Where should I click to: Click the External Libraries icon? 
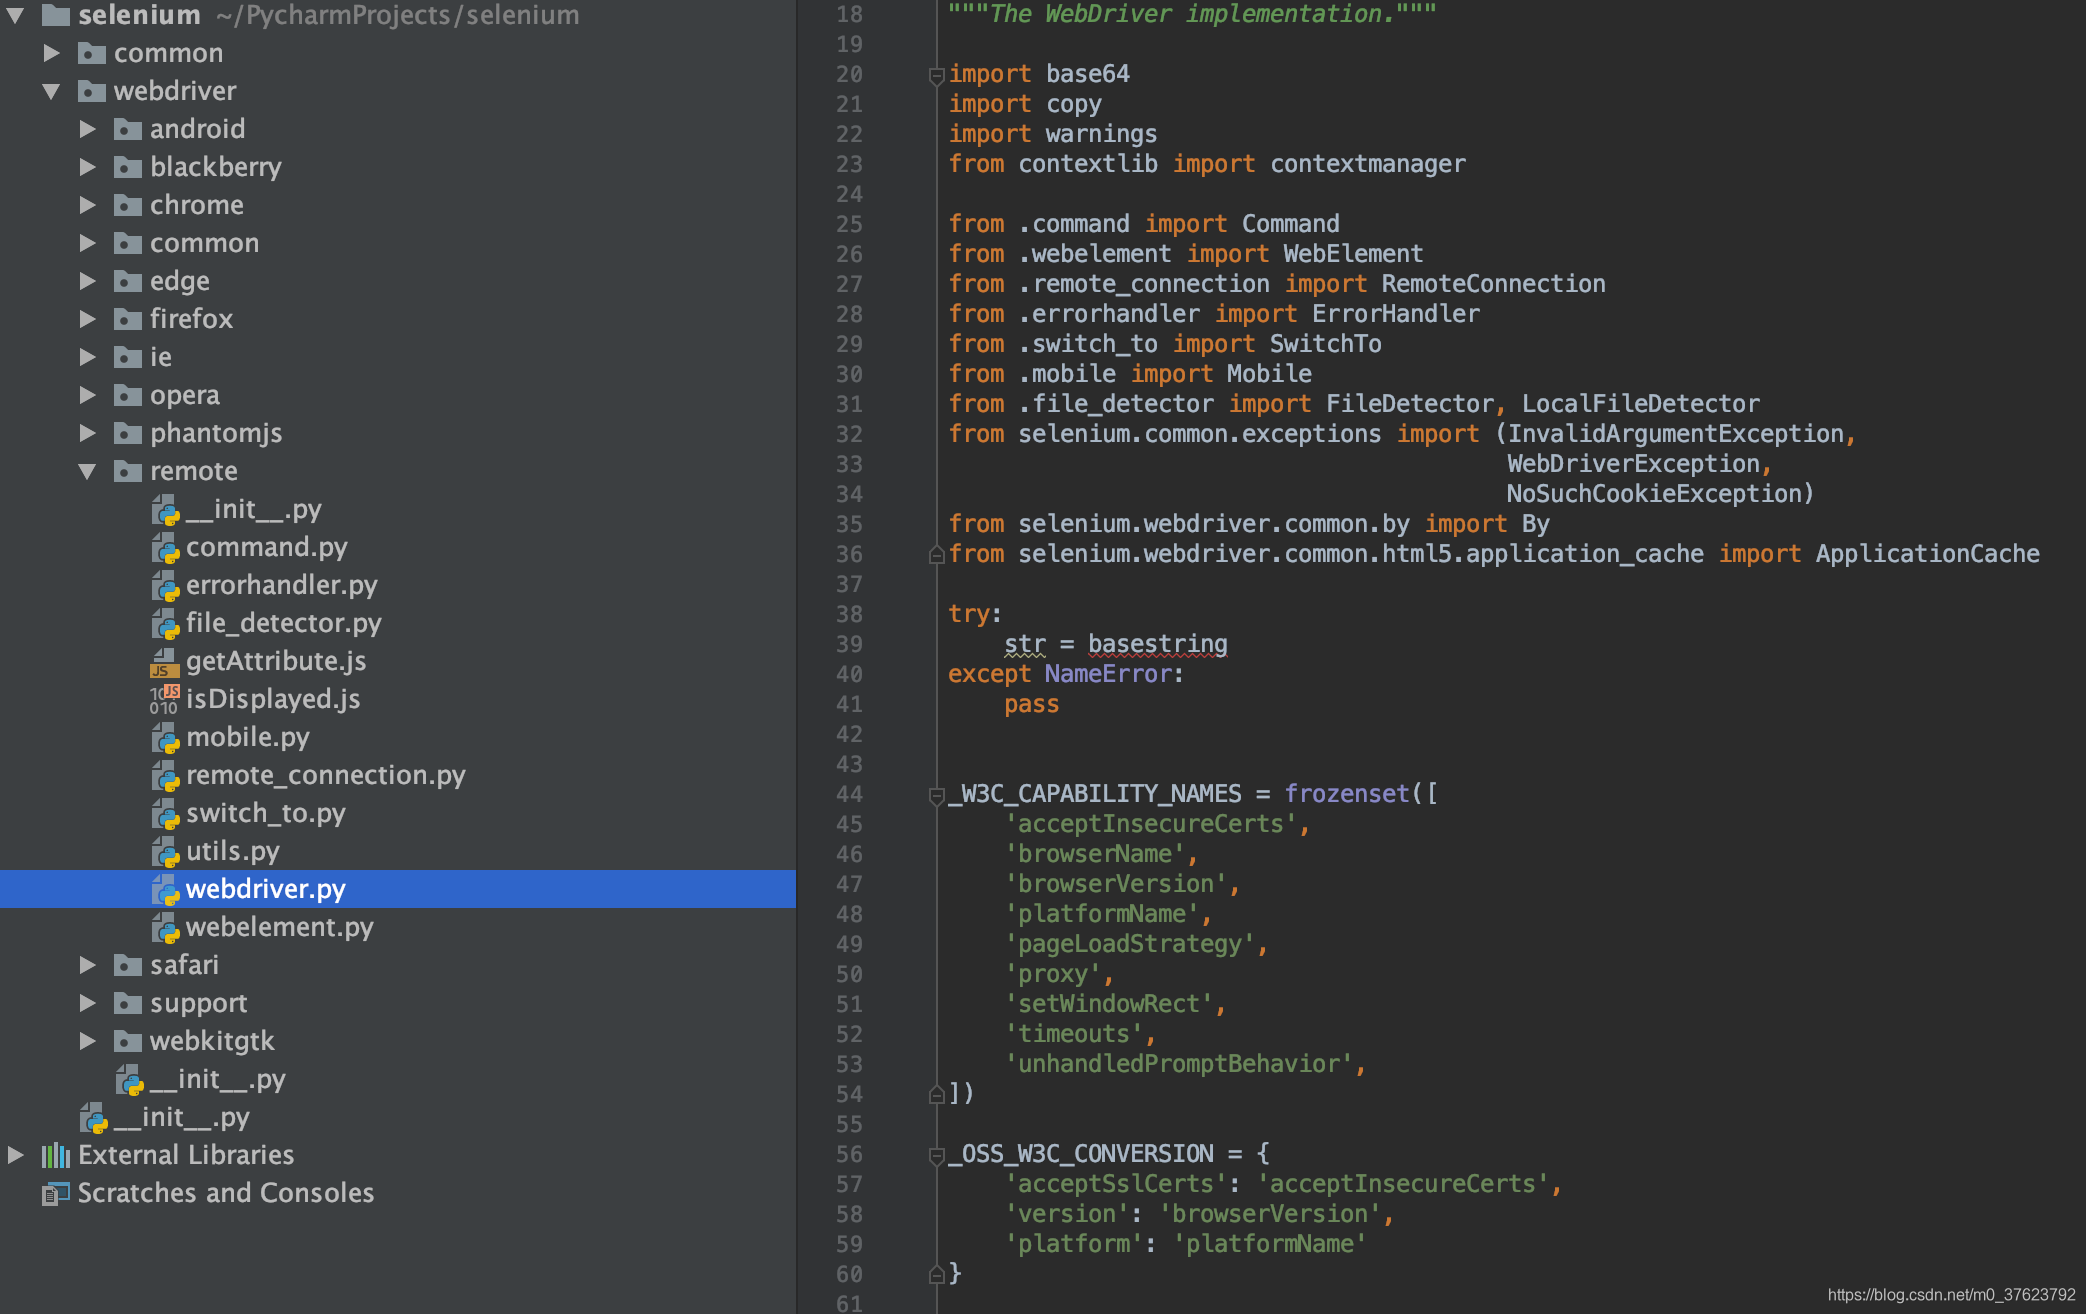(56, 1155)
